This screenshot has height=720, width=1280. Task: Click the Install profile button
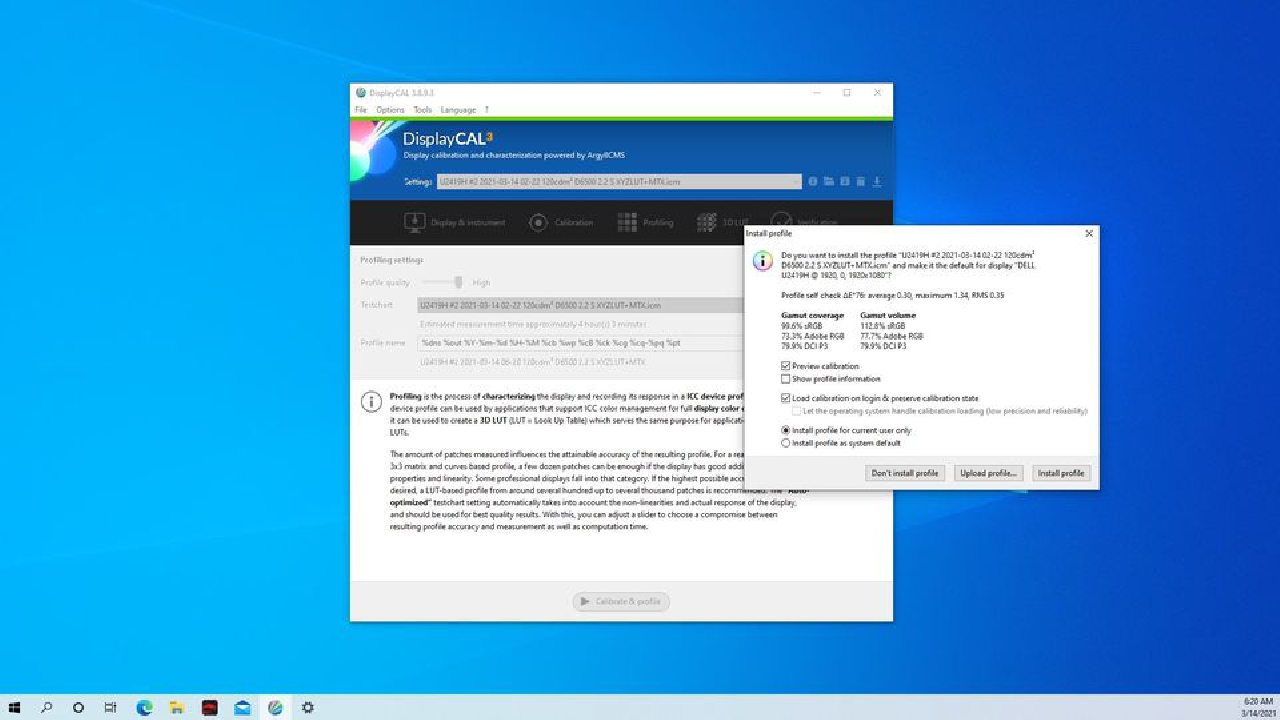(x=1061, y=473)
